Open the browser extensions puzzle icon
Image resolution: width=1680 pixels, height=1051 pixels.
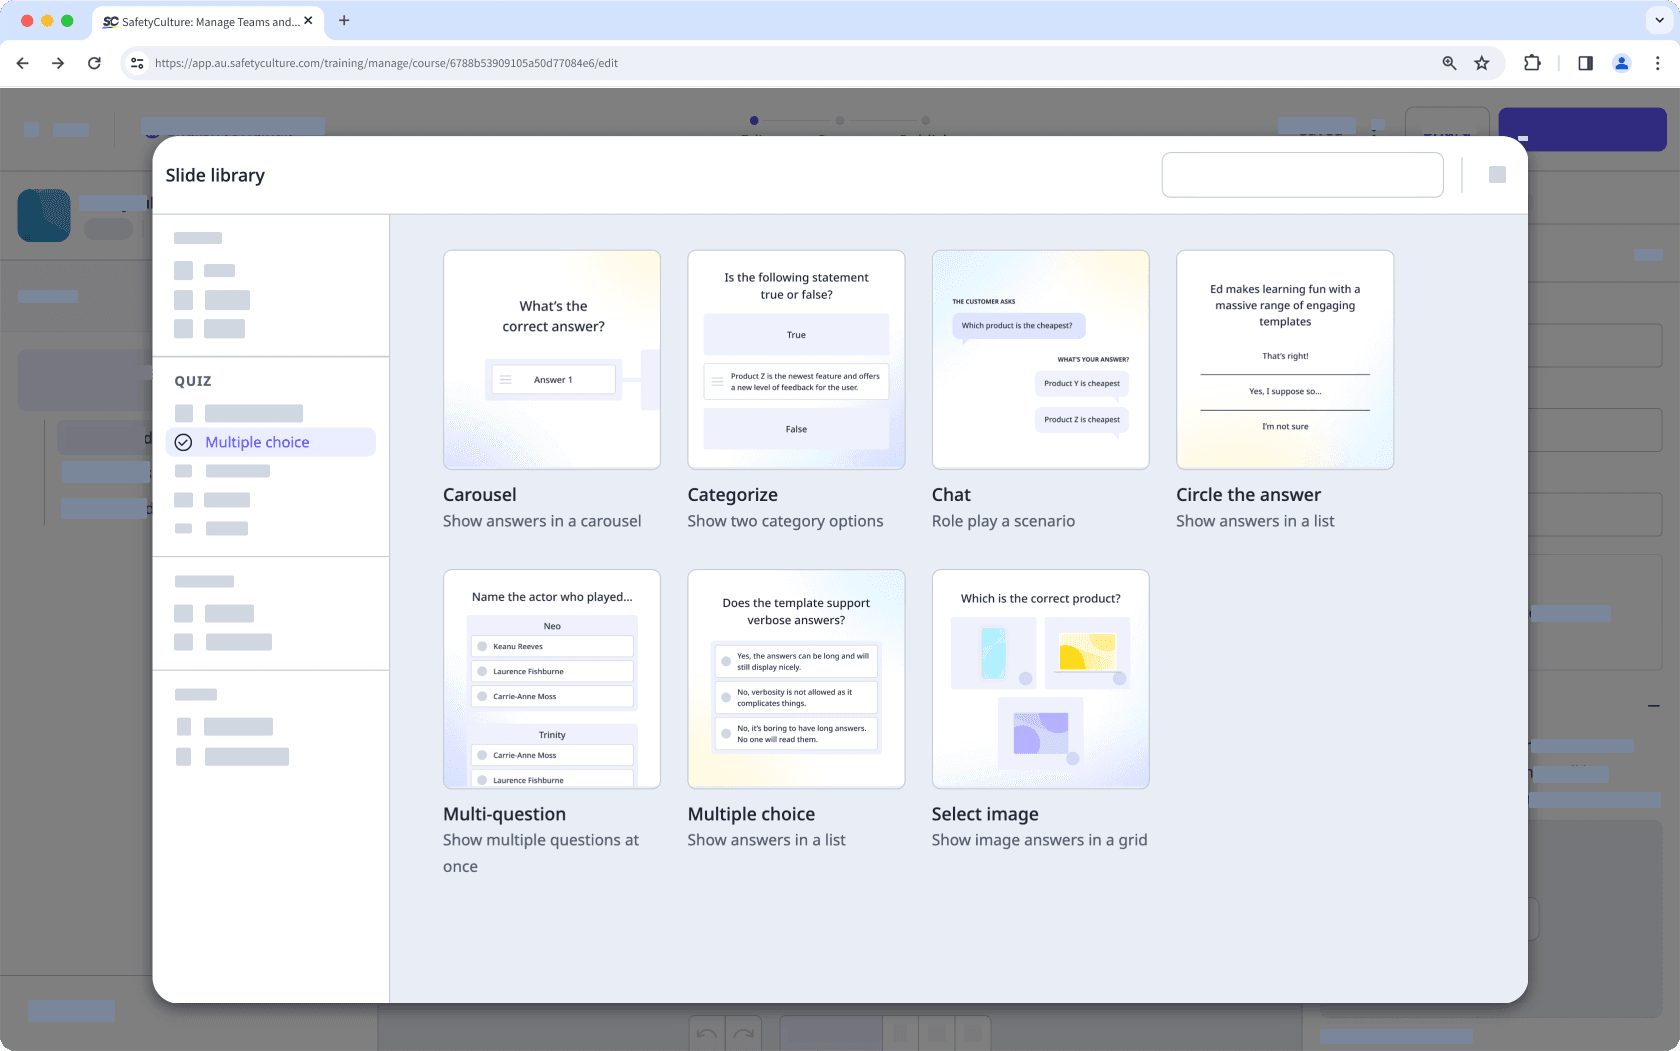coord(1532,62)
